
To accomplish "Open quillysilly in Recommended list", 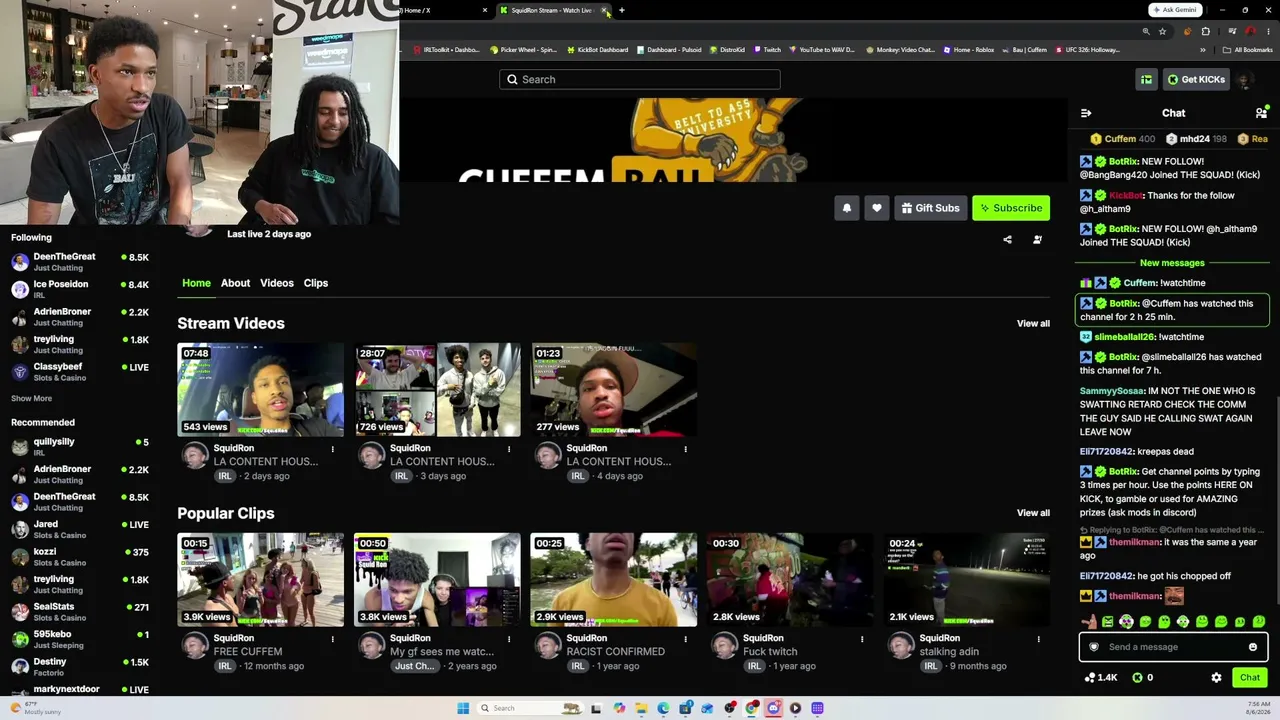I will pos(80,446).
